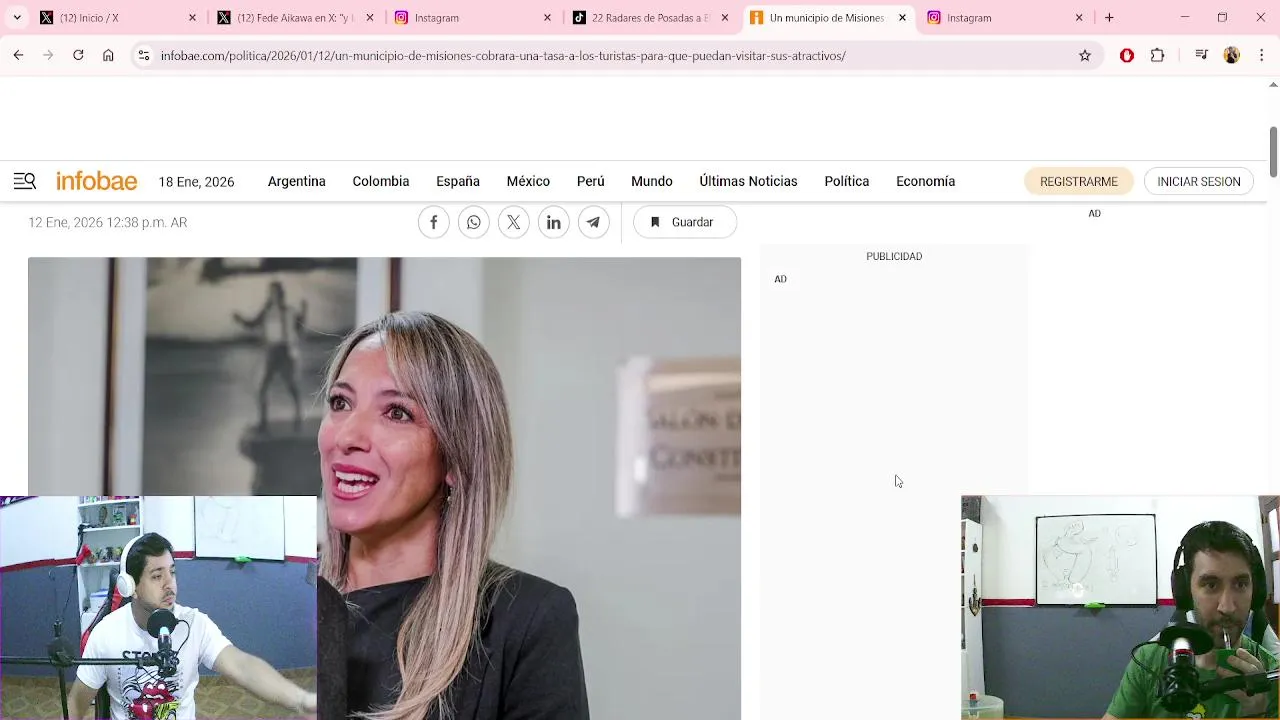Close the 22 Radares de Posadas tab

point(725,17)
